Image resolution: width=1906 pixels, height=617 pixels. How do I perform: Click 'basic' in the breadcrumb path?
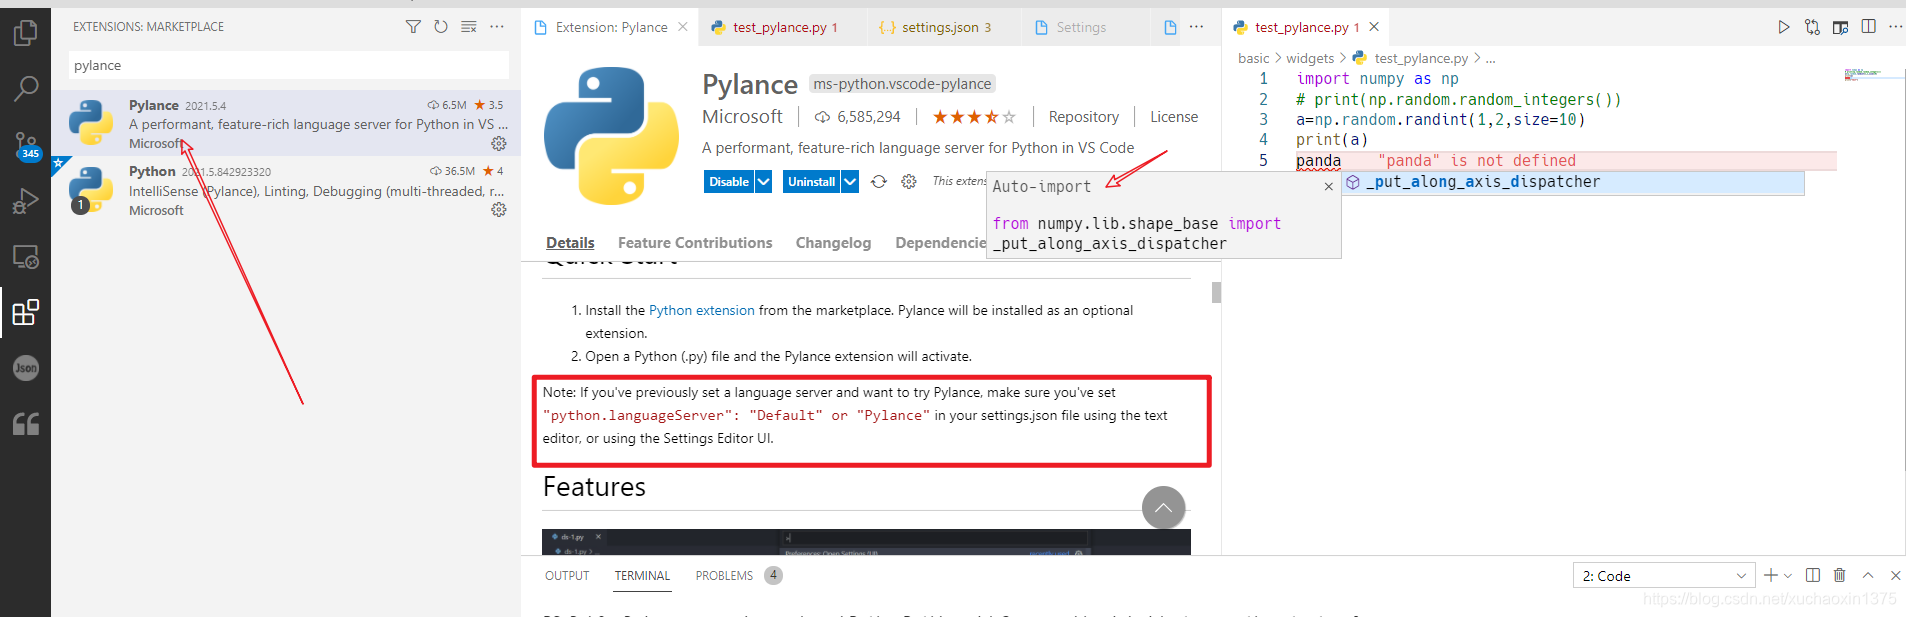tap(1253, 58)
